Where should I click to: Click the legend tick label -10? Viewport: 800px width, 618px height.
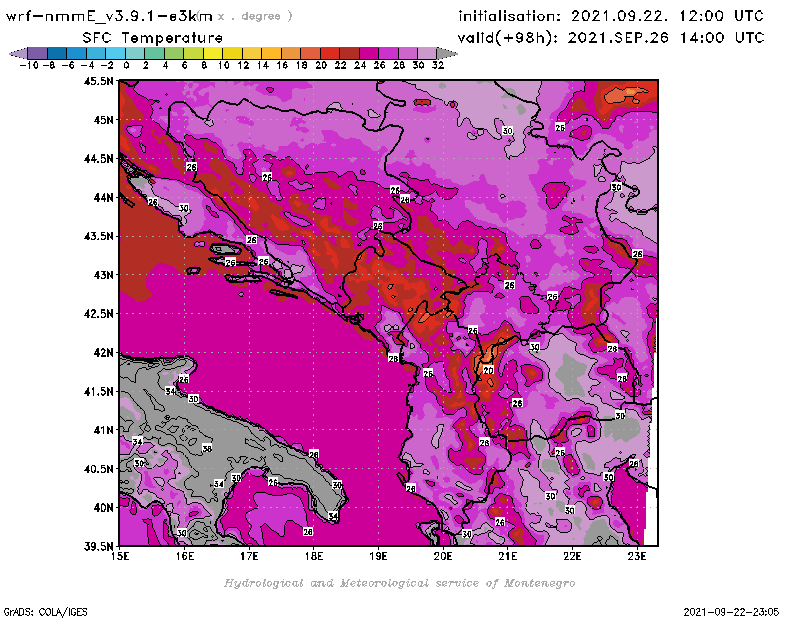click(29, 65)
